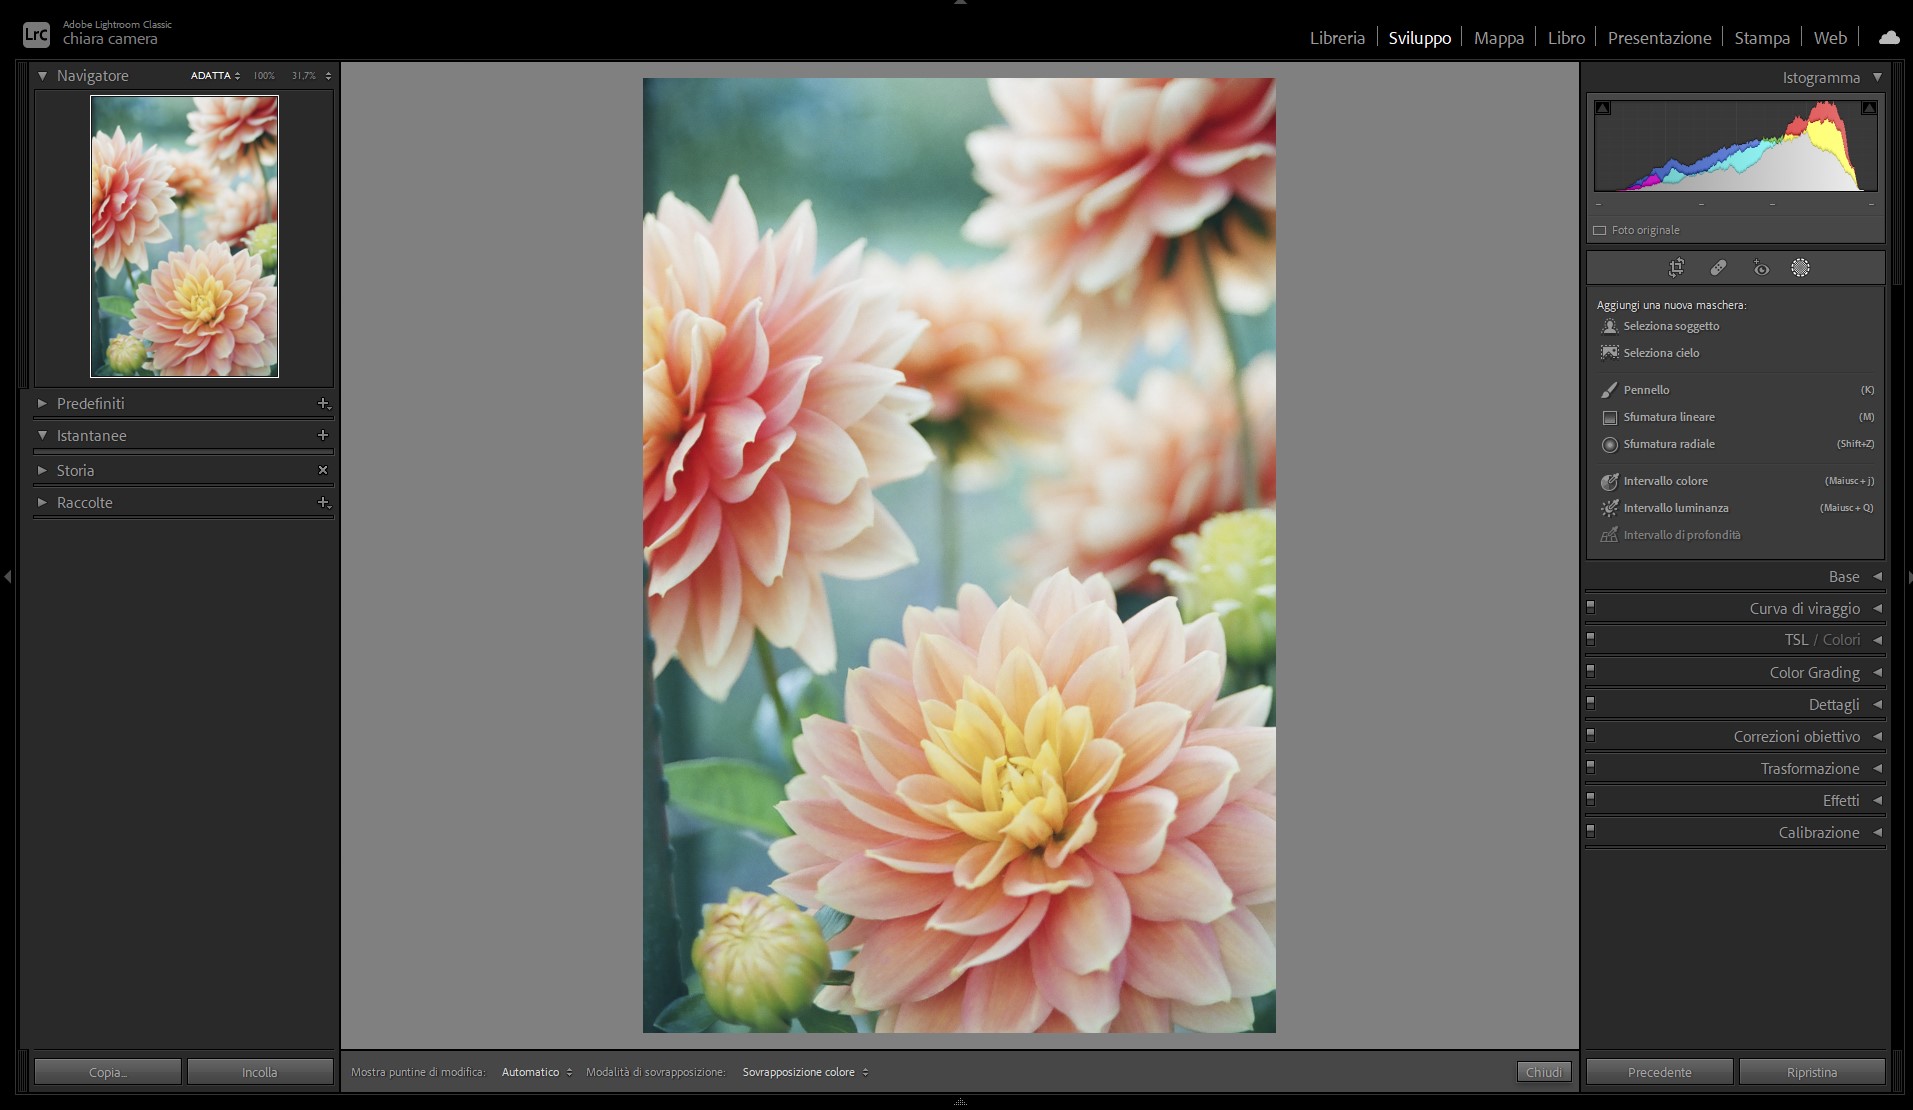Set navigator zoom to ADATTA

211,76
